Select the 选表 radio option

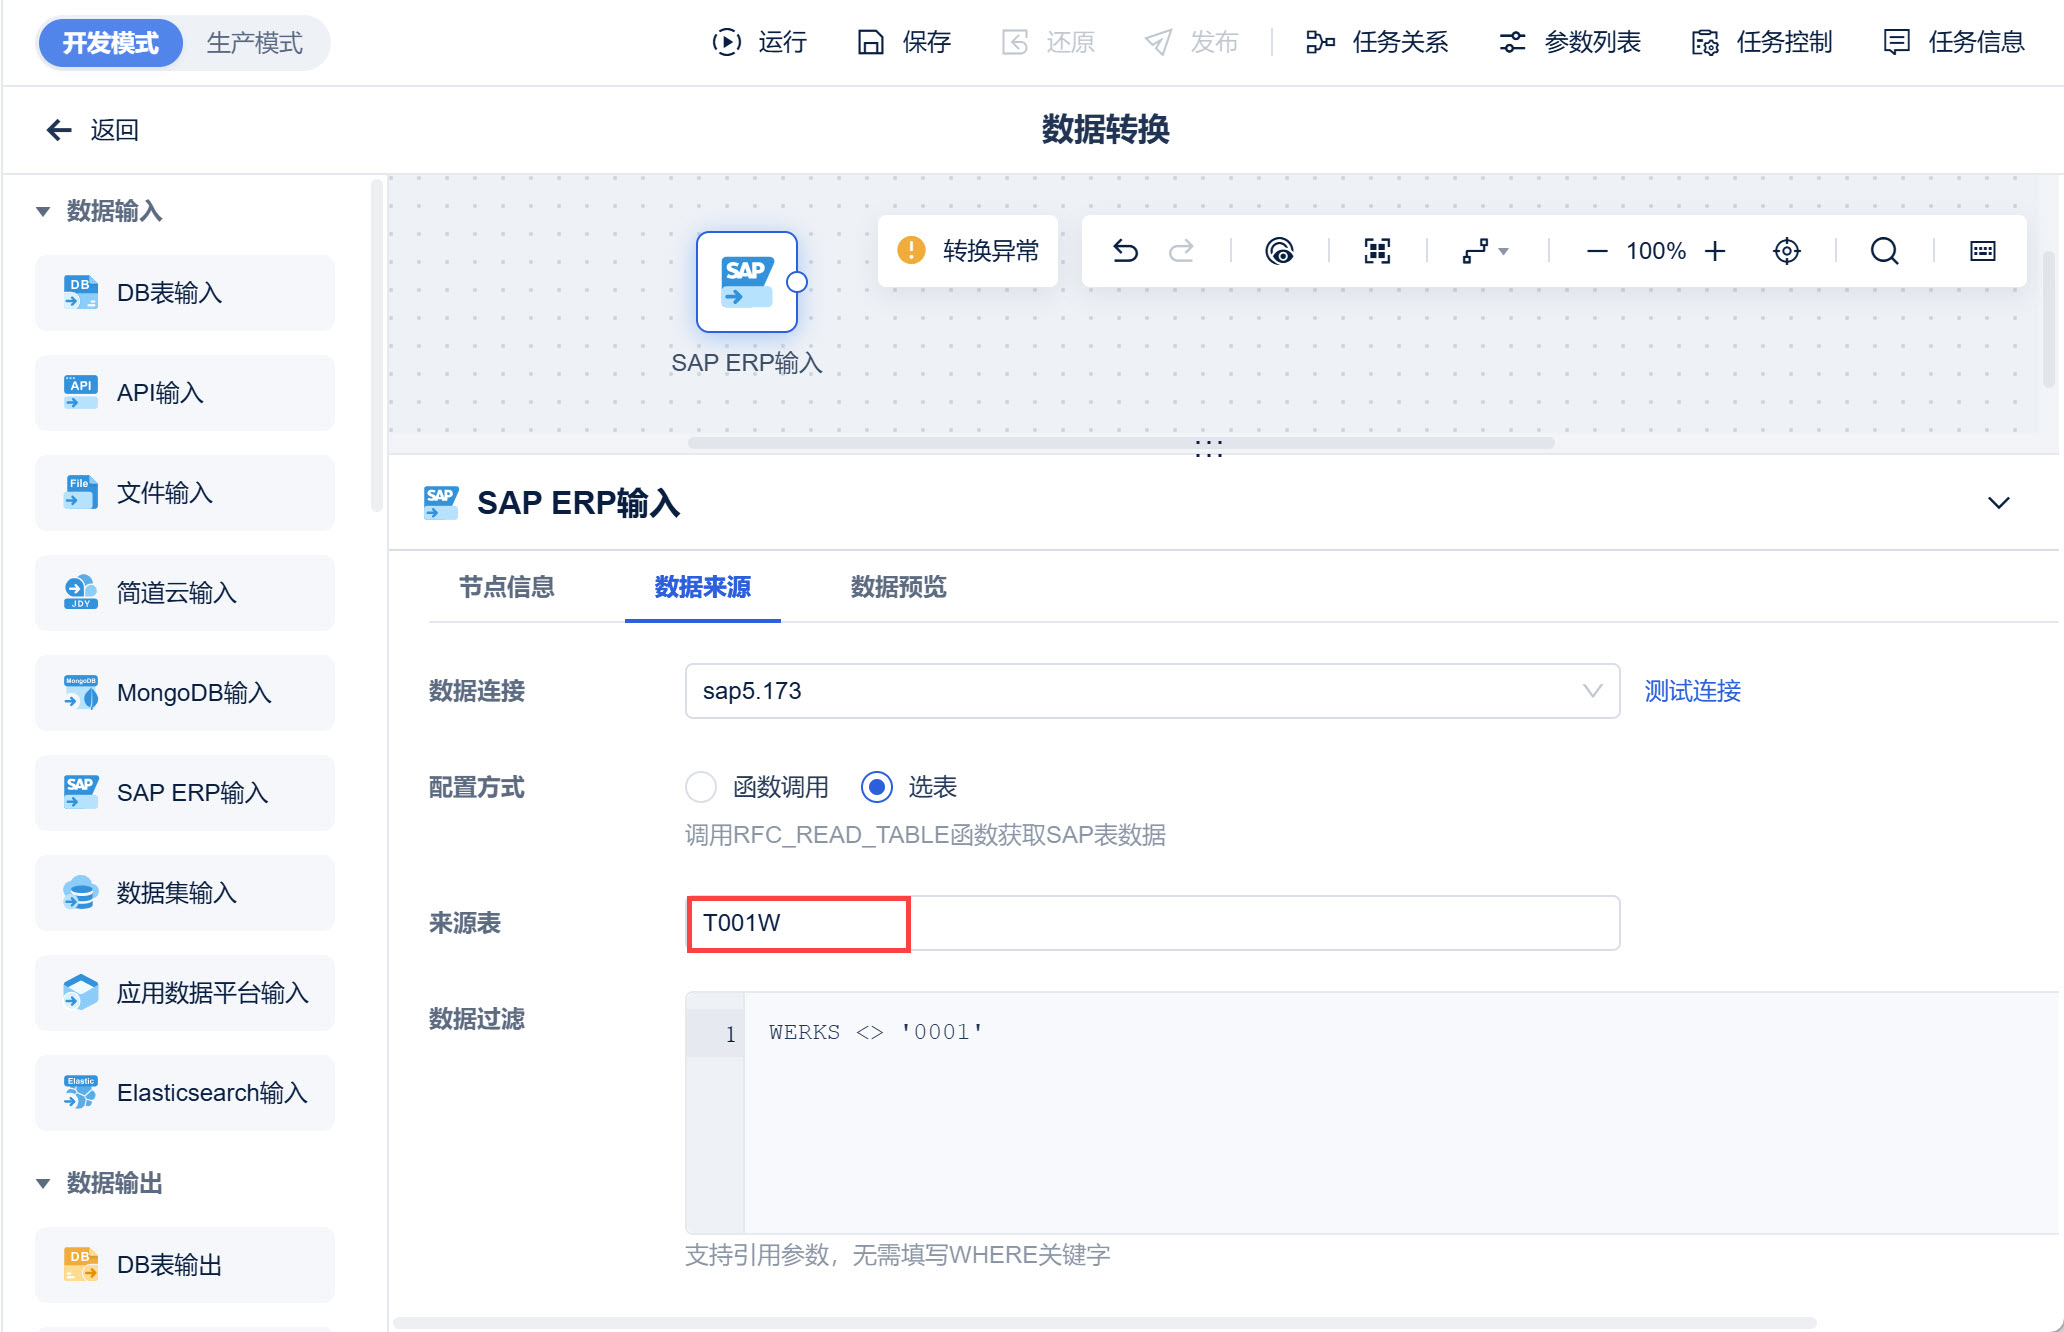[x=877, y=787]
